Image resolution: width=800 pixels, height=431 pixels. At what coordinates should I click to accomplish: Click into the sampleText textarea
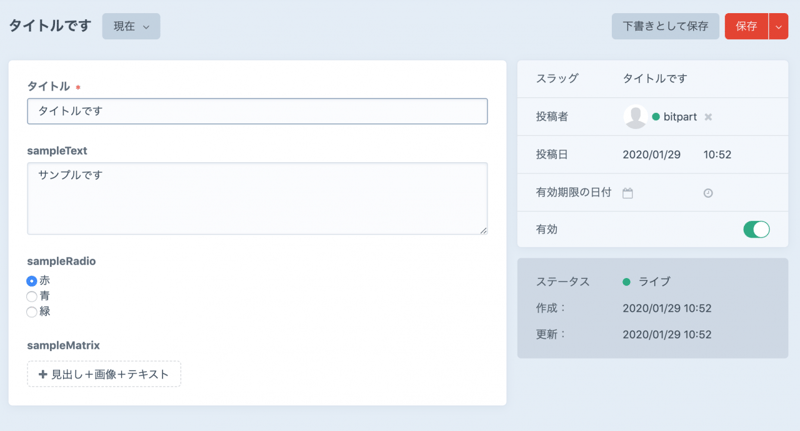(257, 198)
